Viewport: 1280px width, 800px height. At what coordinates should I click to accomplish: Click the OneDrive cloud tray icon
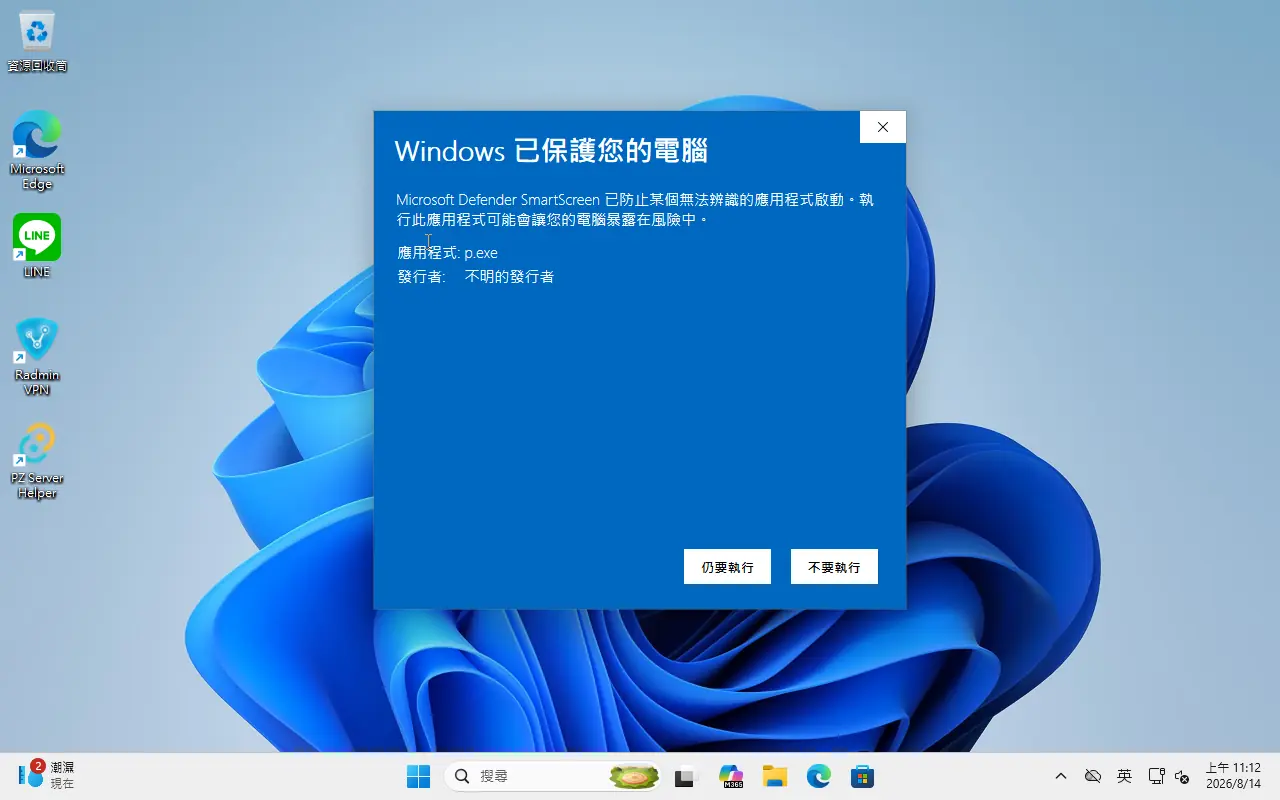pyautogui.click(x=1093, y=776)
